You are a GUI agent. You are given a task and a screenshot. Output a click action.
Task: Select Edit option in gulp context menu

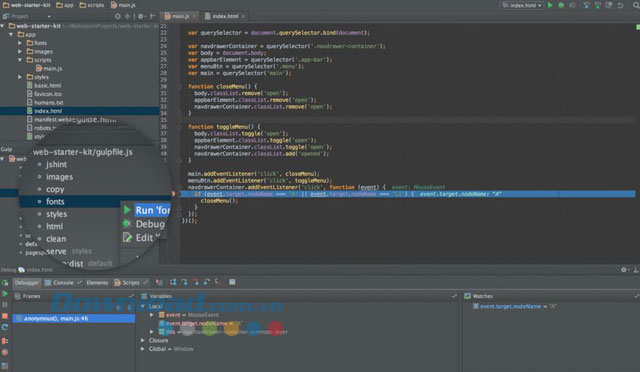[142, 238]
